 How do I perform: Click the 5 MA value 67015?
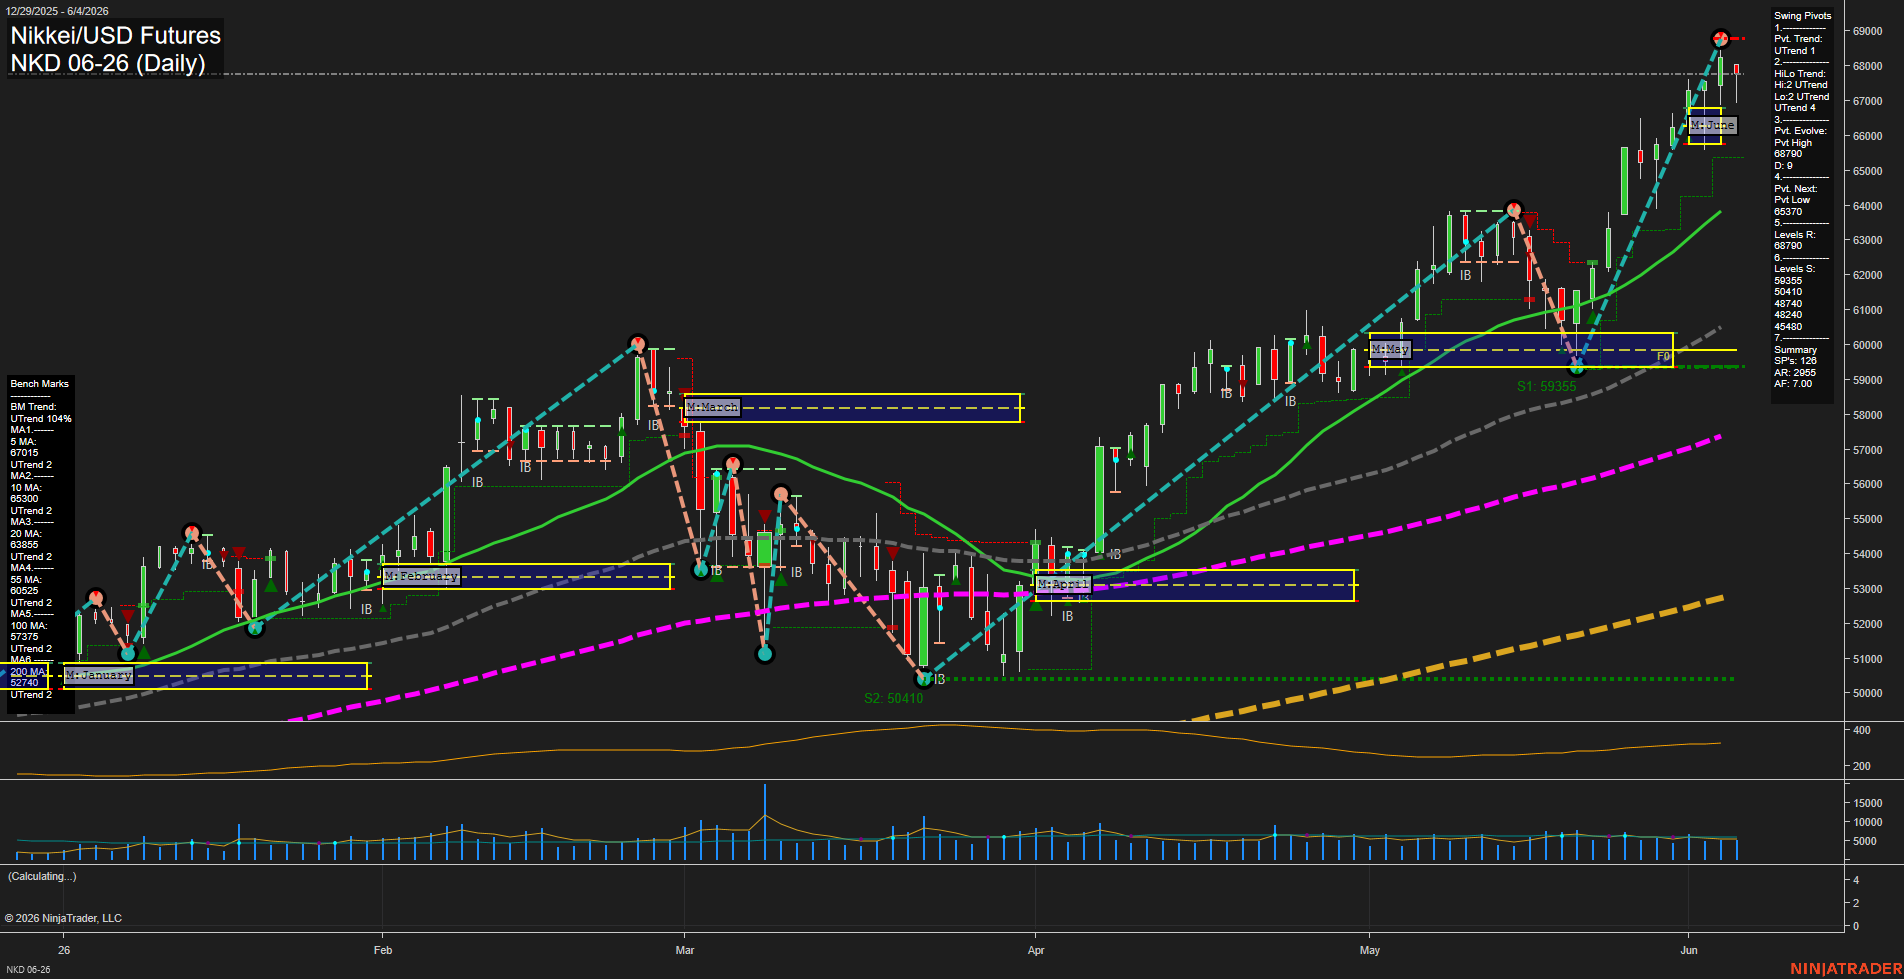pyautogui.click(x=24, y=453)
